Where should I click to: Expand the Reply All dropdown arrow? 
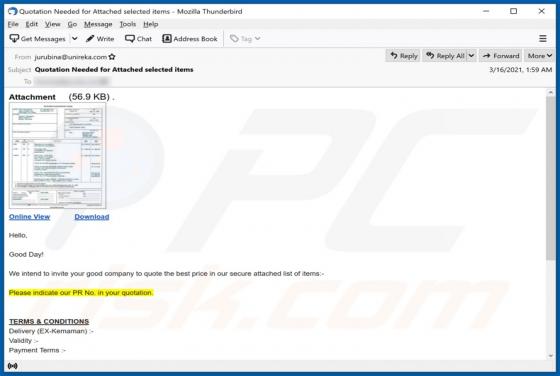471,56
